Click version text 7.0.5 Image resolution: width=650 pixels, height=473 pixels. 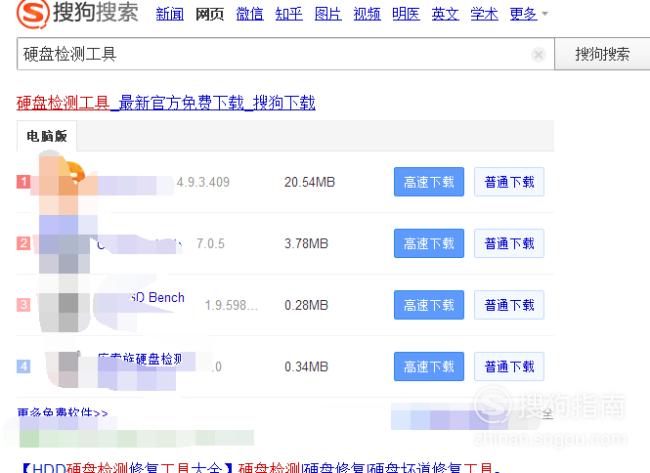(x=211, y=243)
